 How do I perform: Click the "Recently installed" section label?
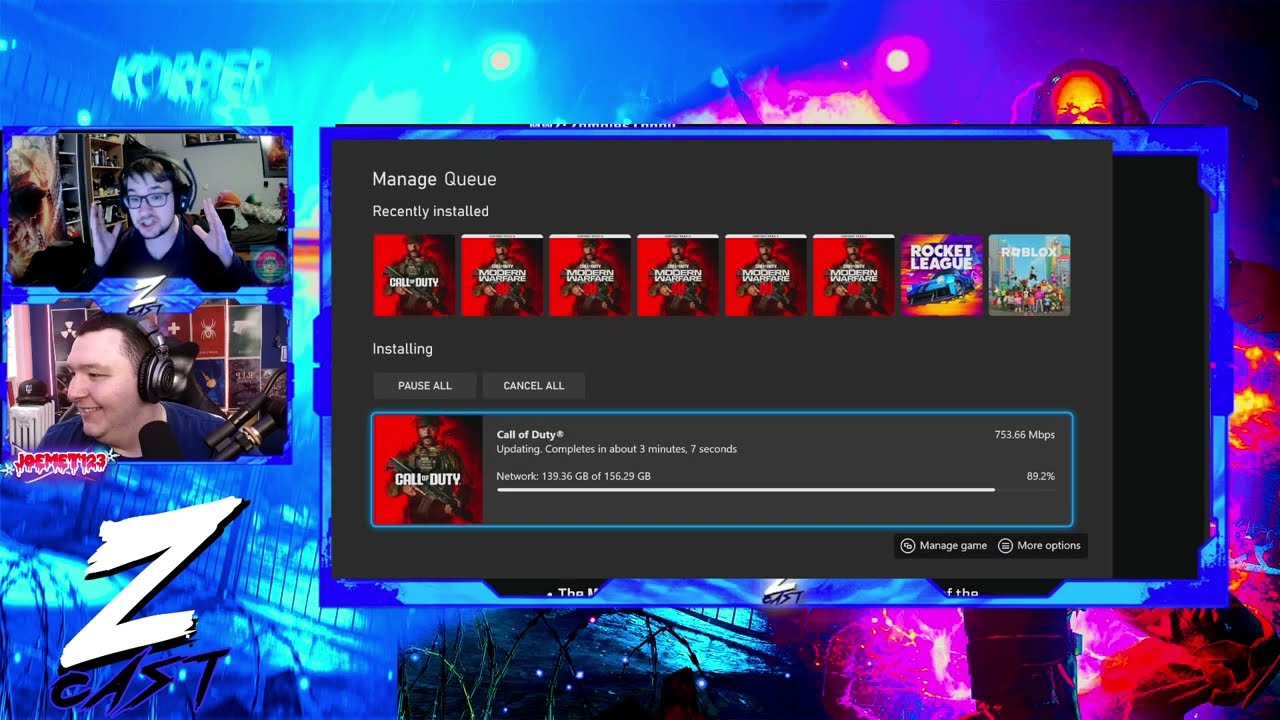(x=431, y=211)
